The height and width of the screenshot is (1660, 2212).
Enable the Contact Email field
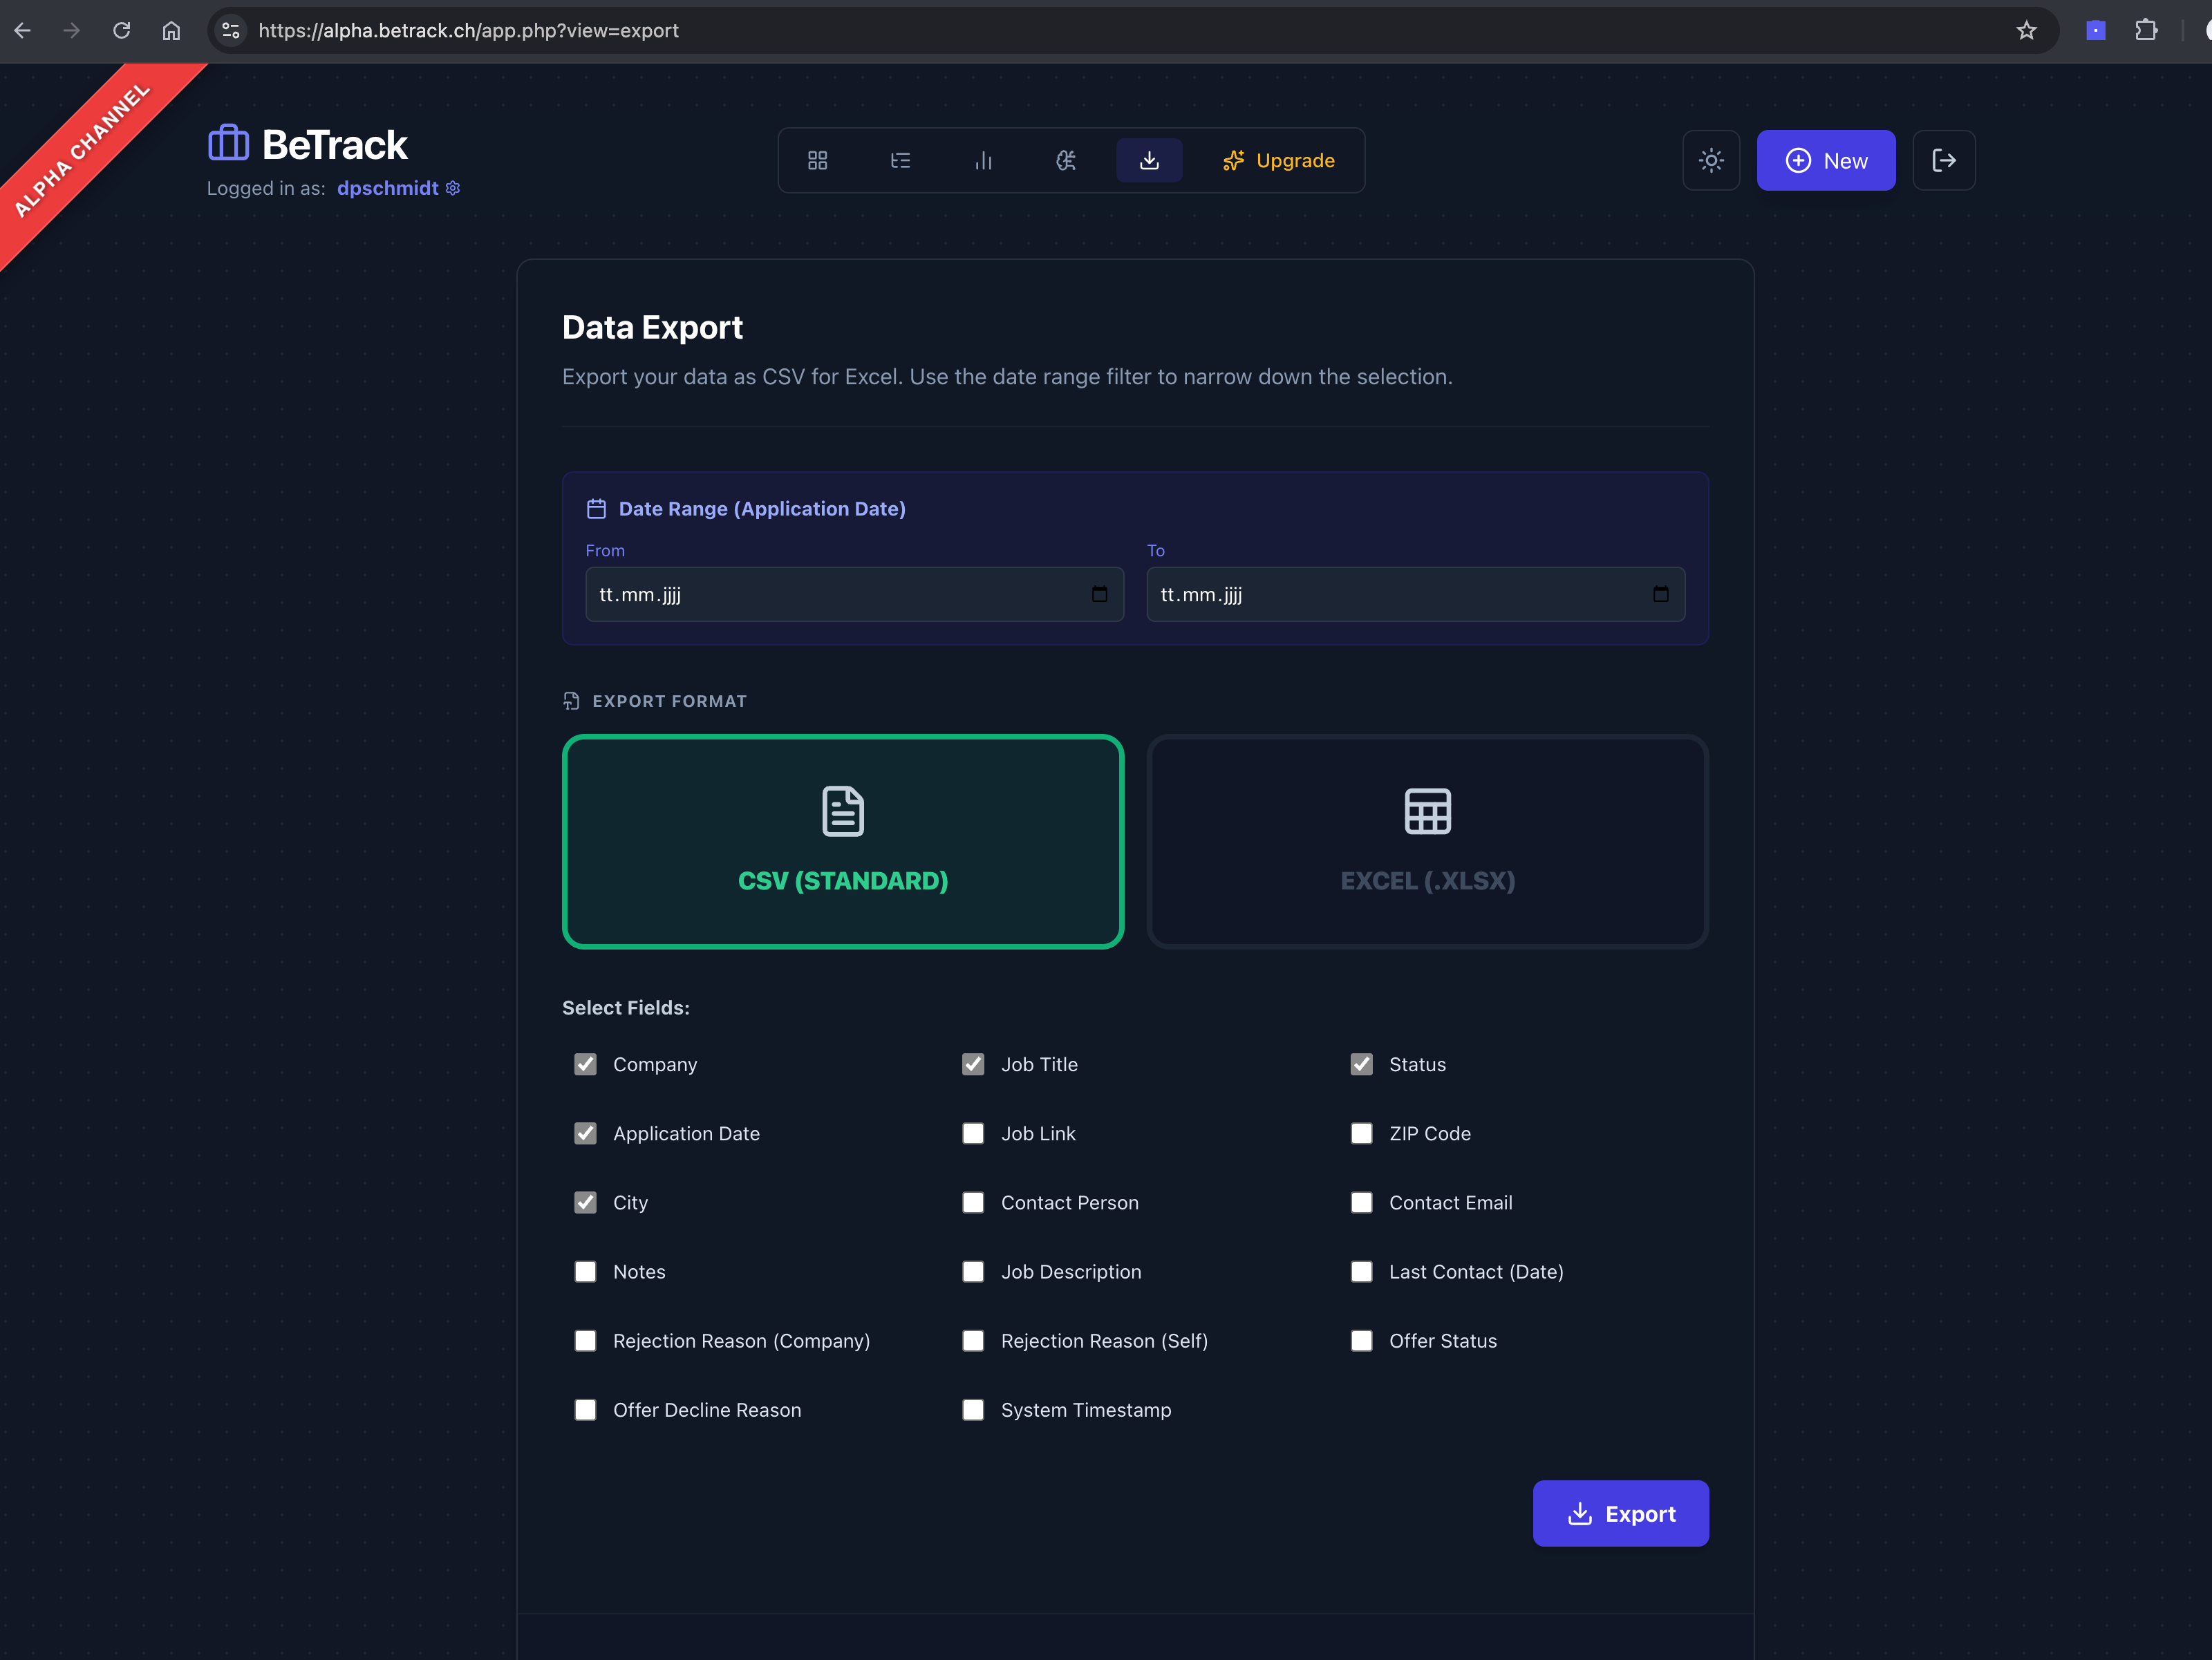[x=1361, y=1202]
